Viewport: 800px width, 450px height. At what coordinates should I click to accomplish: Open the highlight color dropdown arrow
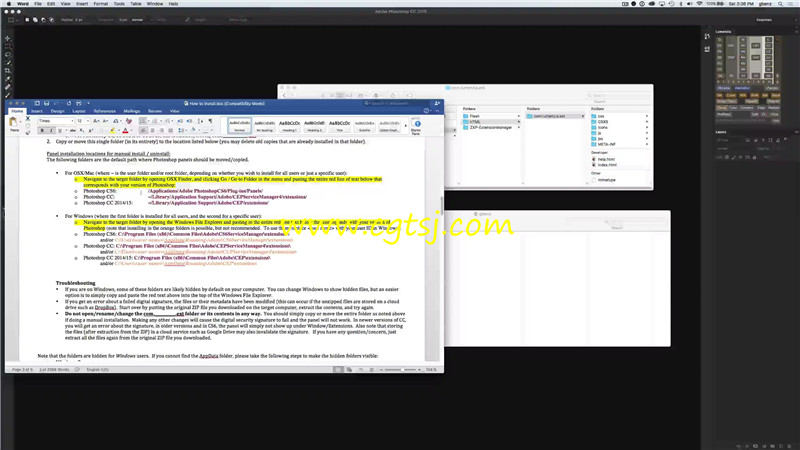click(x=119, y=131)
